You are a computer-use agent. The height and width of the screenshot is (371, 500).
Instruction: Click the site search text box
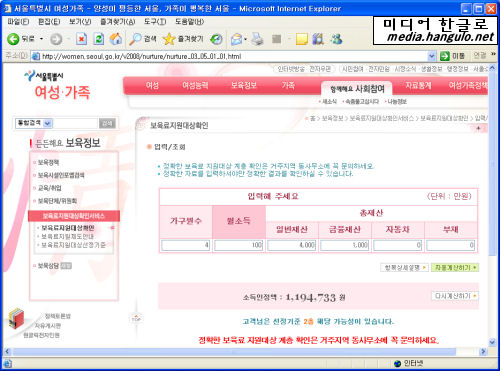(x=75, y=123)
